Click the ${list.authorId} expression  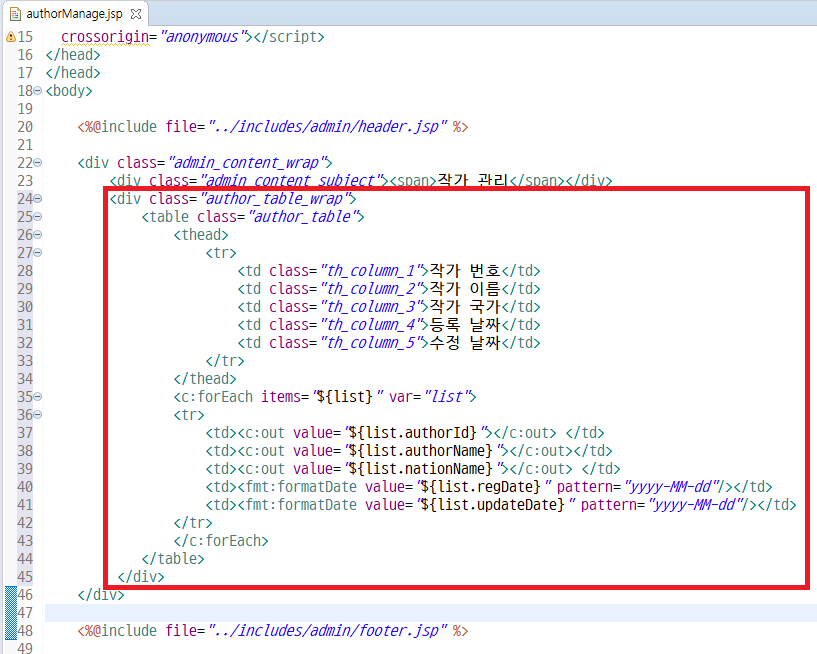(x=413, y=433)
